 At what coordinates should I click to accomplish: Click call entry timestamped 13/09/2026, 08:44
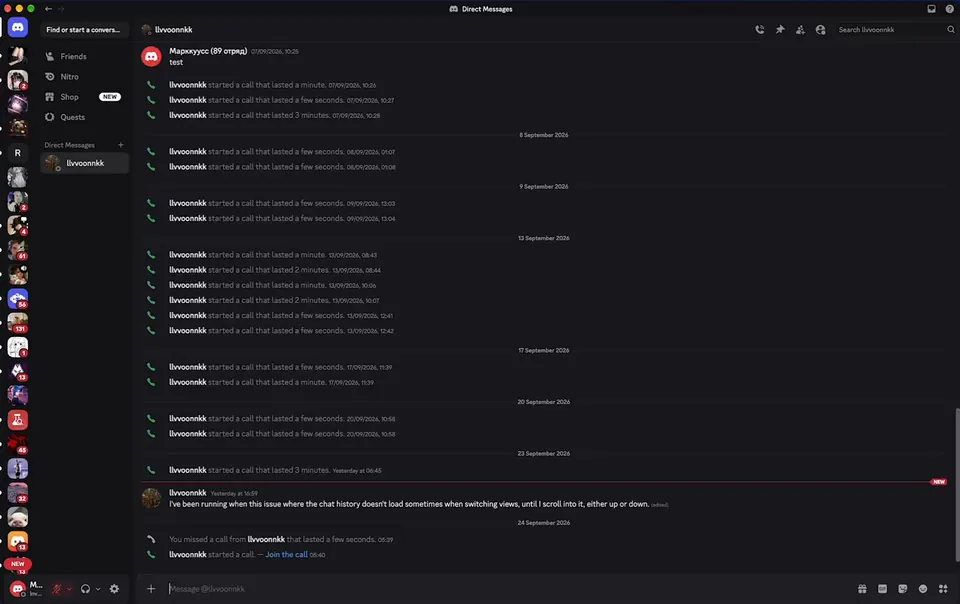click(x=275, y=270)
